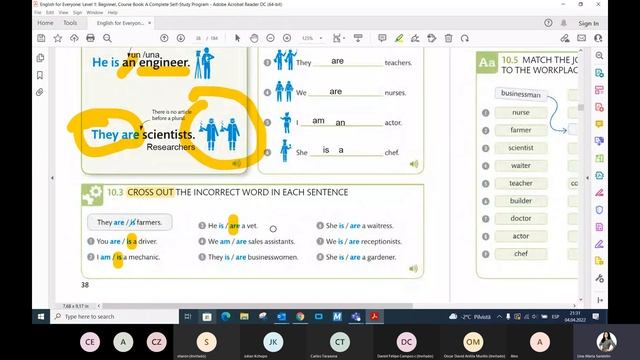Collapse the right tools pane arrow
640x360 pixels.
pyautogui.click(x=587, y=178)
